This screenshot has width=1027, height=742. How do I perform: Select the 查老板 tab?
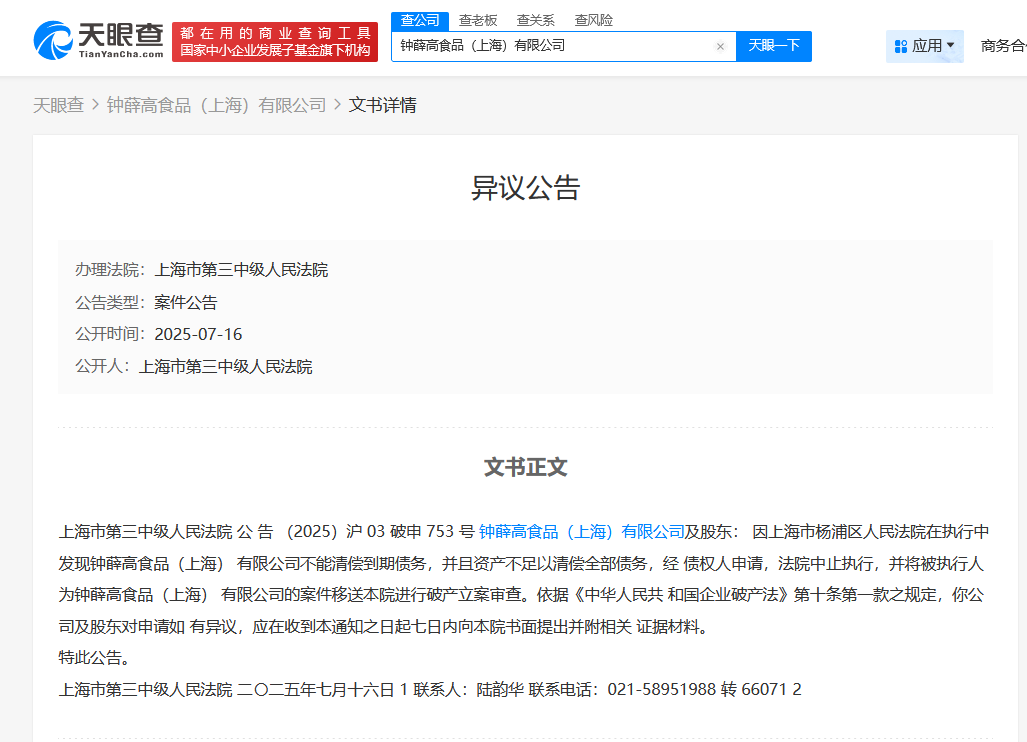(478, 20)
